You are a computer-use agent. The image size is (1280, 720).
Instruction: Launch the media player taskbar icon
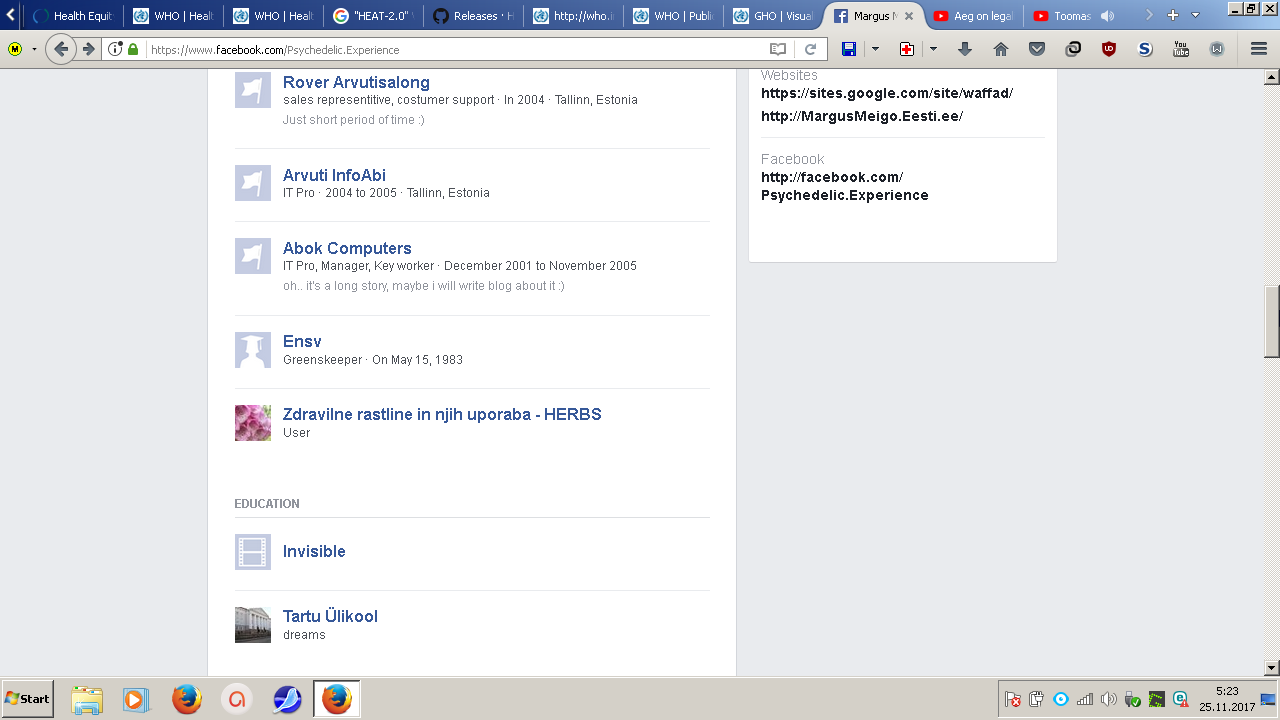(x=136, y=699)
